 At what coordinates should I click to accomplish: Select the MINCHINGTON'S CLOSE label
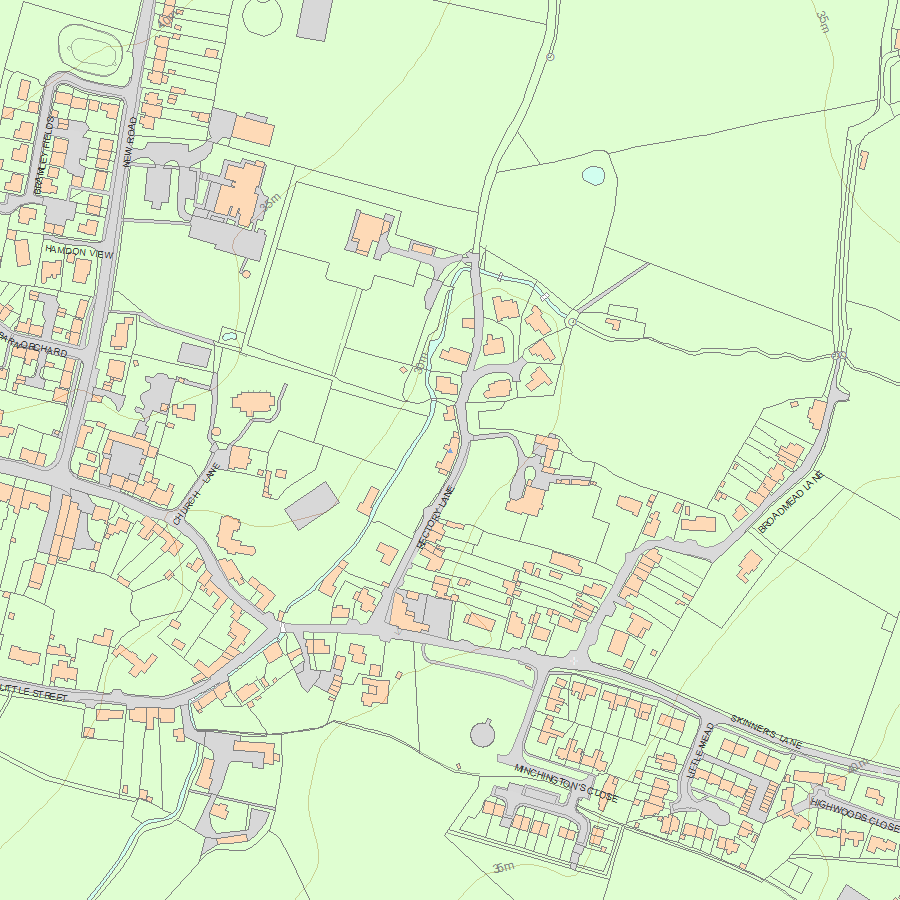(x=565, y=783)
